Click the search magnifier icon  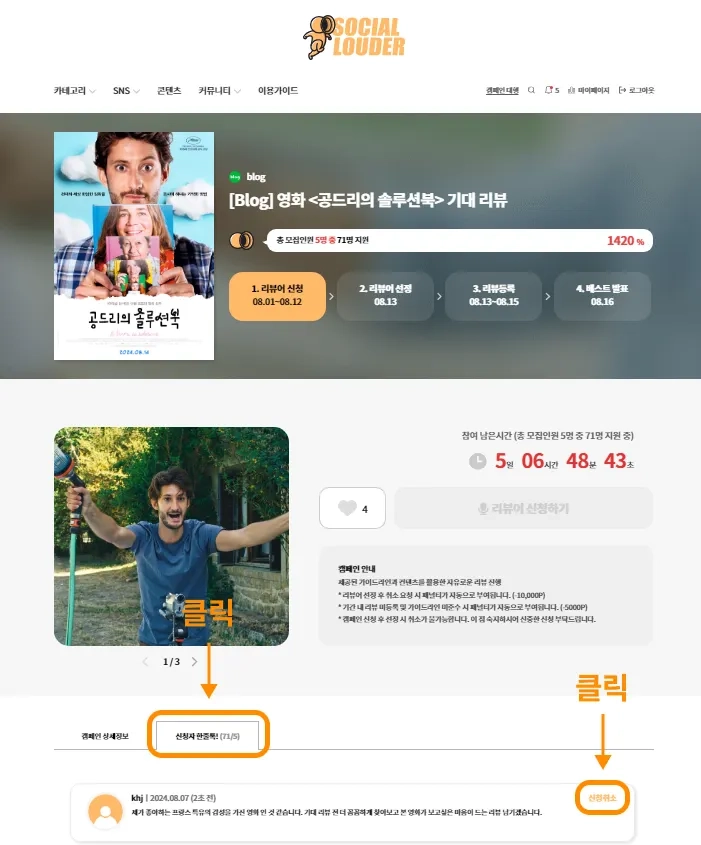pyautogui.click(x=531, y=90)
